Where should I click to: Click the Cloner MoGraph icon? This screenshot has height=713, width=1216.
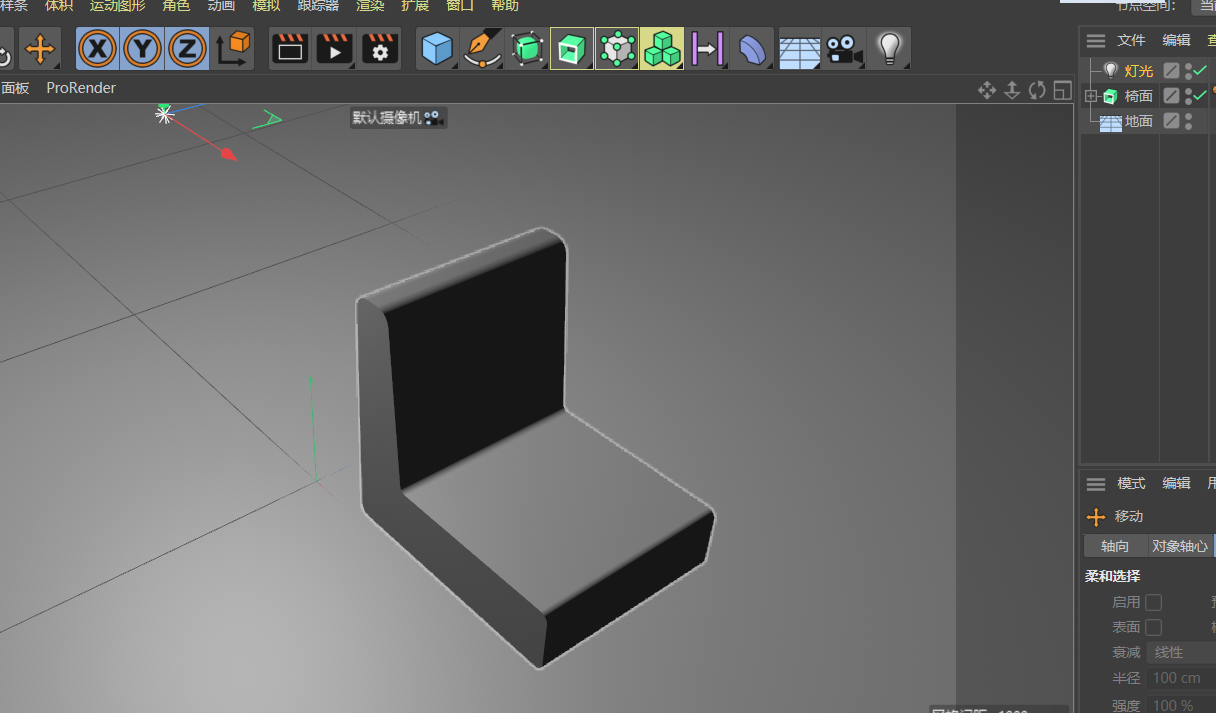tap(661, 48)
